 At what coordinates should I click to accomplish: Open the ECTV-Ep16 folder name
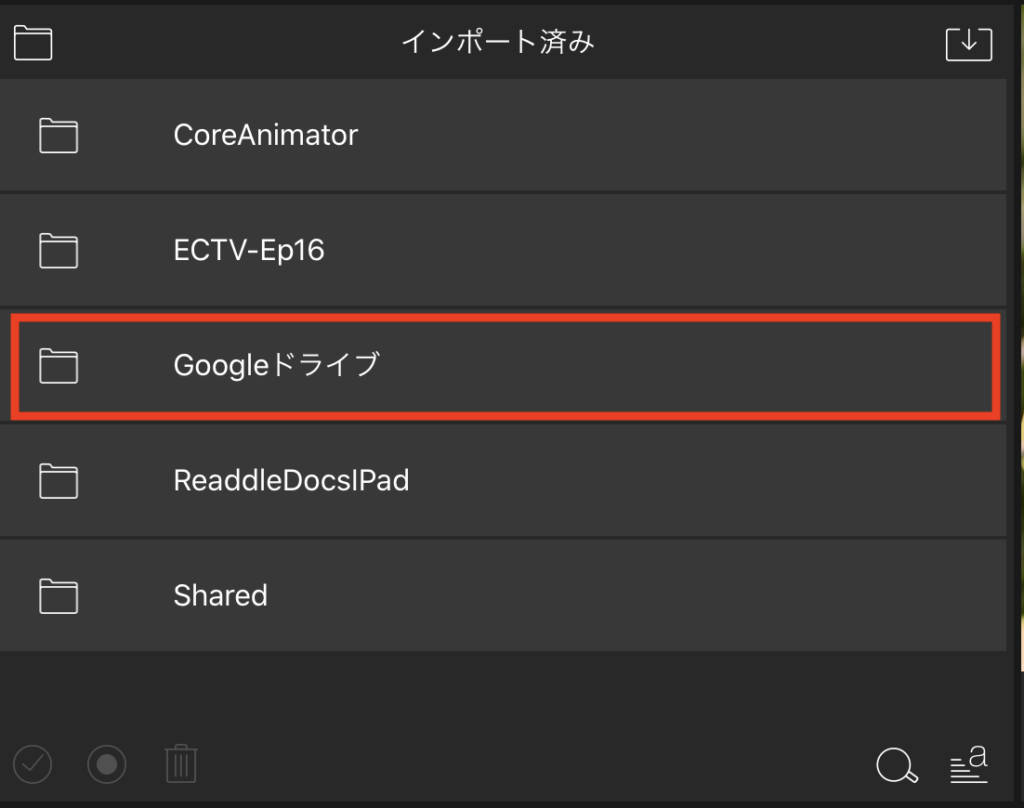click(249, 250)
